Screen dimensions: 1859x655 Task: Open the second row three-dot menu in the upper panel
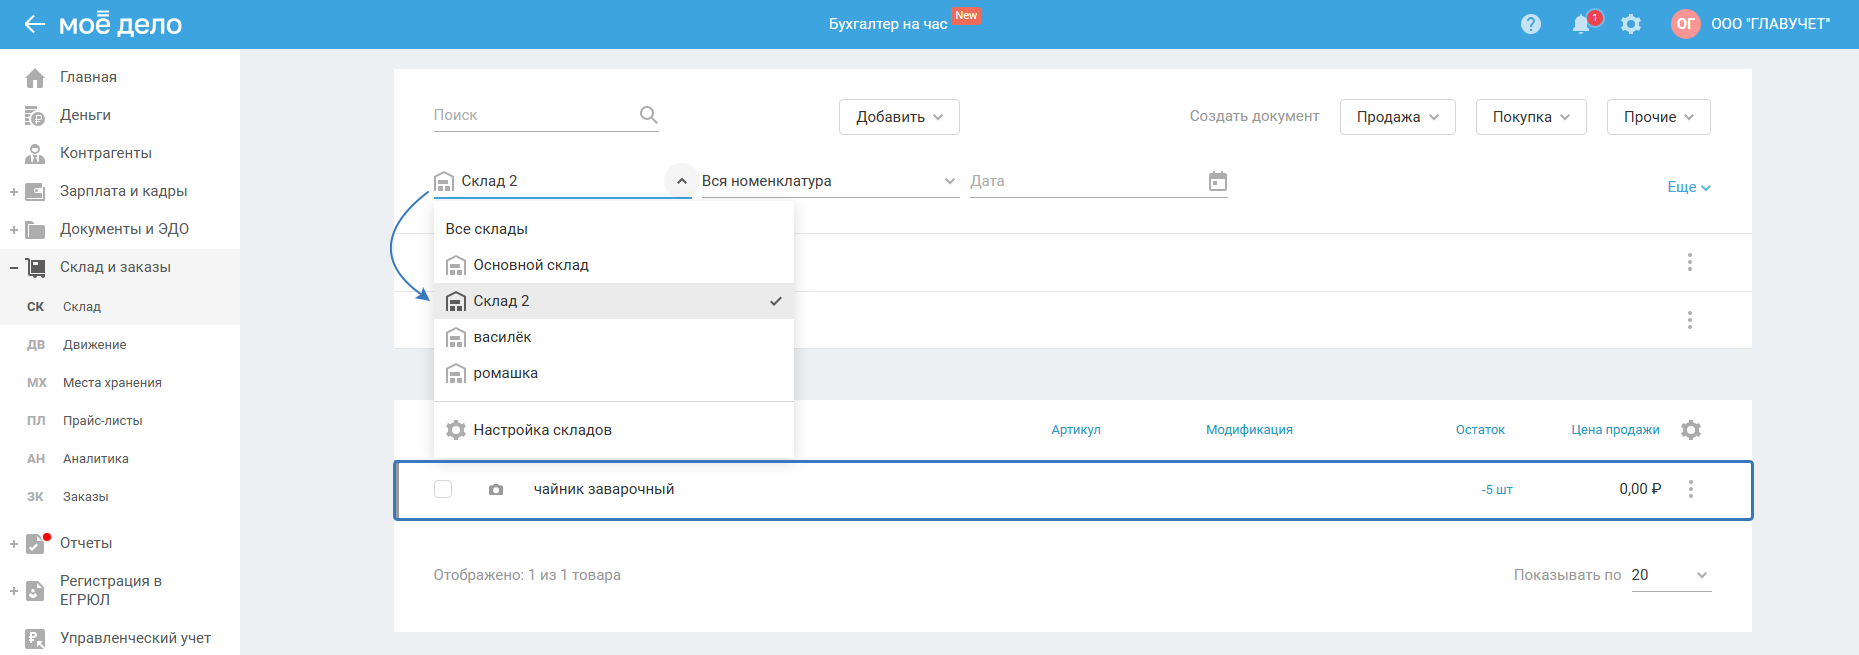coord(1690,320)
